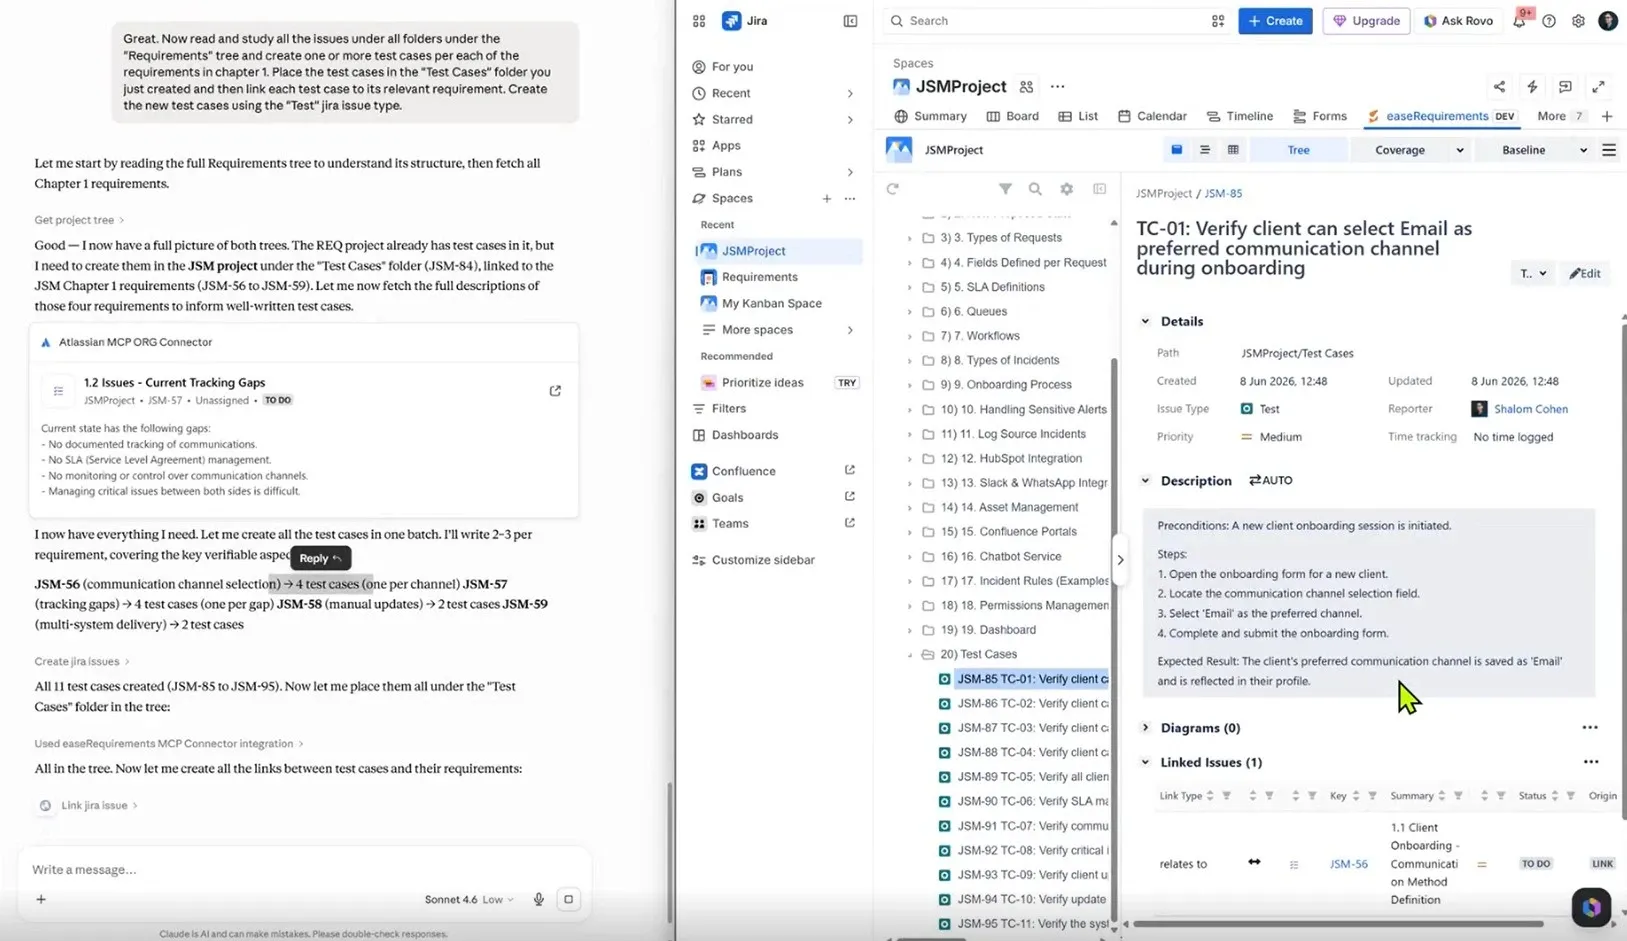Open the Board tab
1627x941 pixels.
(x=1012, y=116)
